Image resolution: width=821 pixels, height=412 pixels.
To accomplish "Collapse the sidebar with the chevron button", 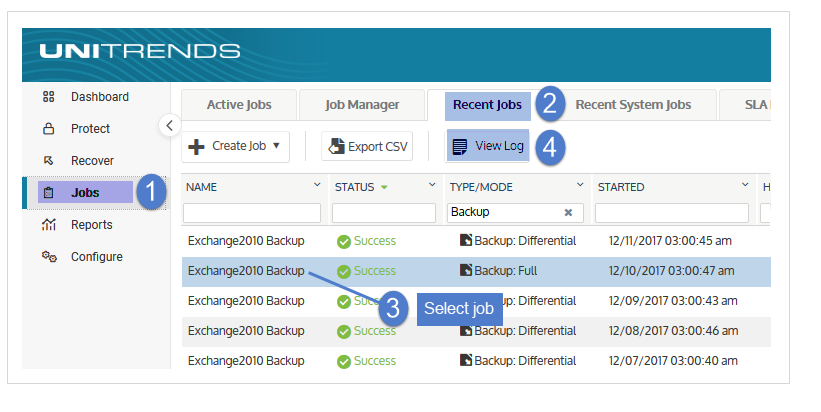I will click(x=170, y=125).
